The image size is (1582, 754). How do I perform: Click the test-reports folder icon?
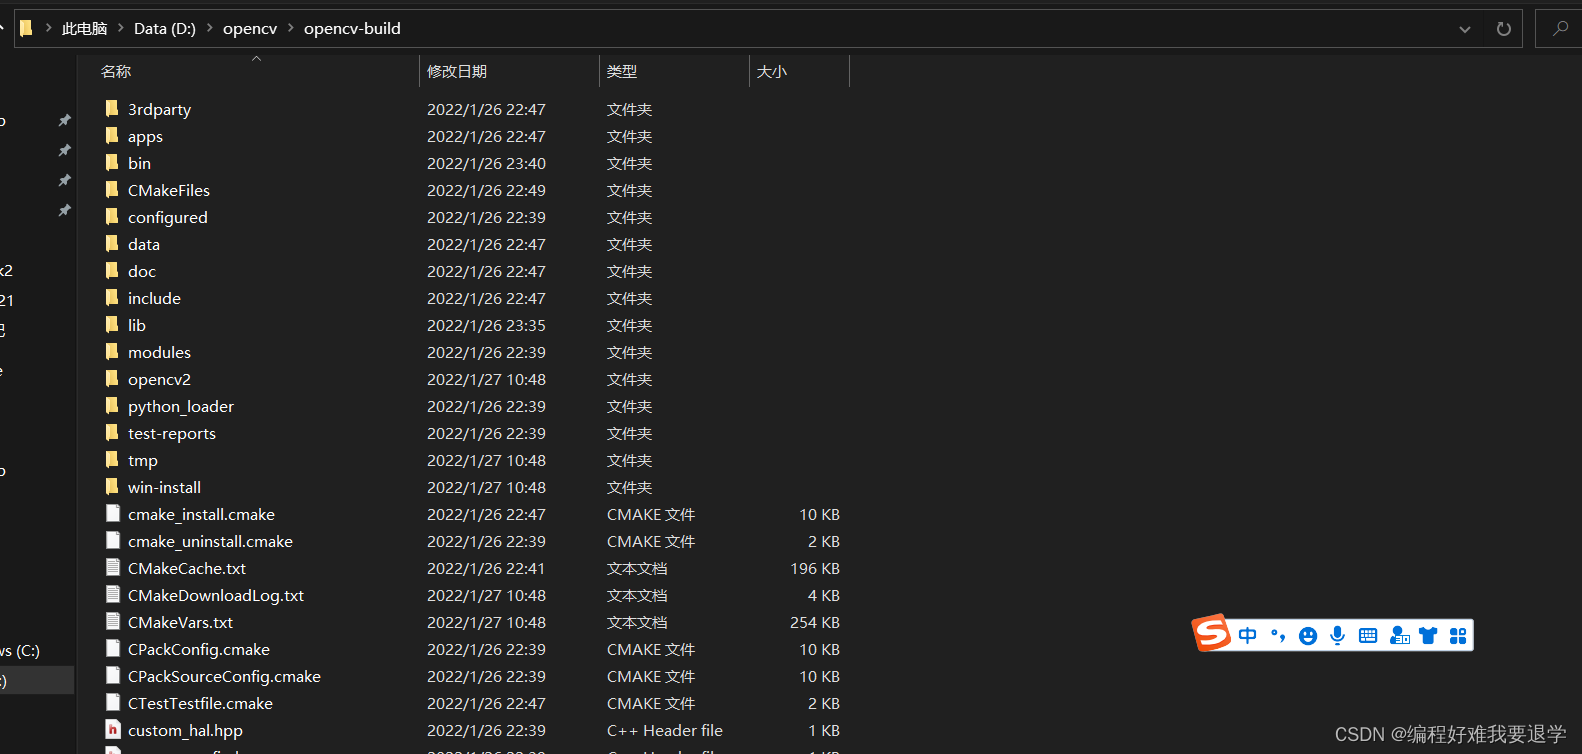pyautogui.click(x=112, y=432)
